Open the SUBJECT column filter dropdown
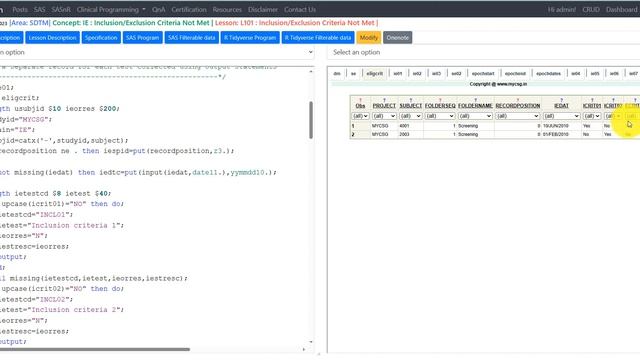Image resolution: width=640 pixels, height=360 pixels. click(x=411, y=116)
